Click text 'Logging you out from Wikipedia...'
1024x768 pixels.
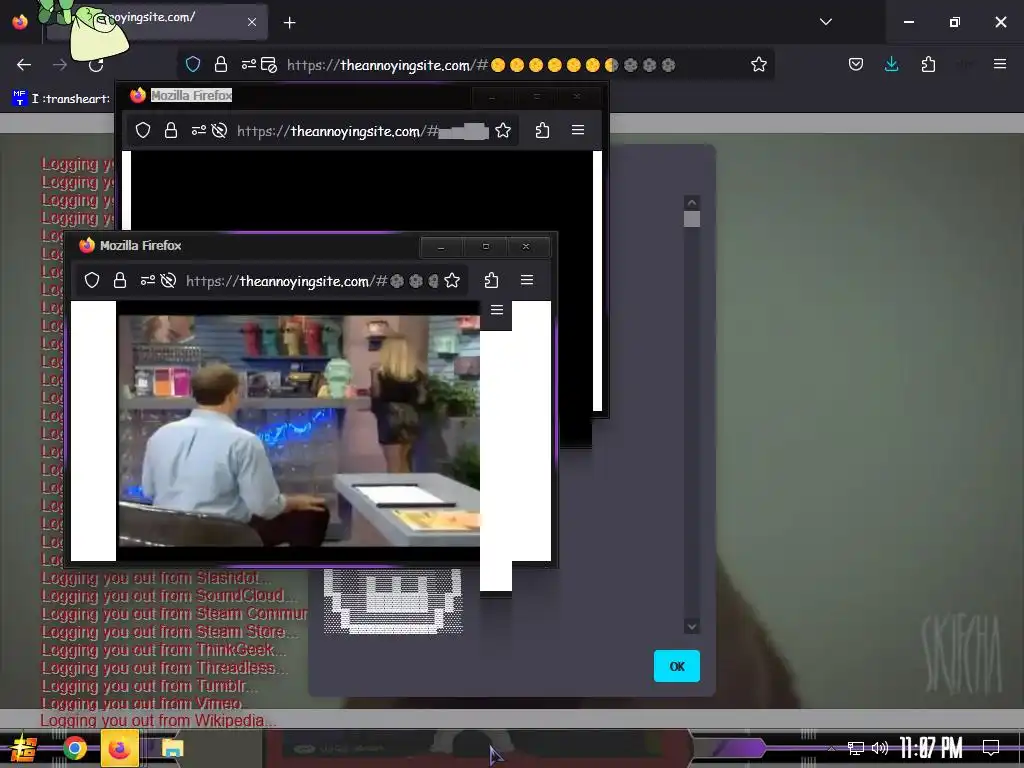pos(159,720)
